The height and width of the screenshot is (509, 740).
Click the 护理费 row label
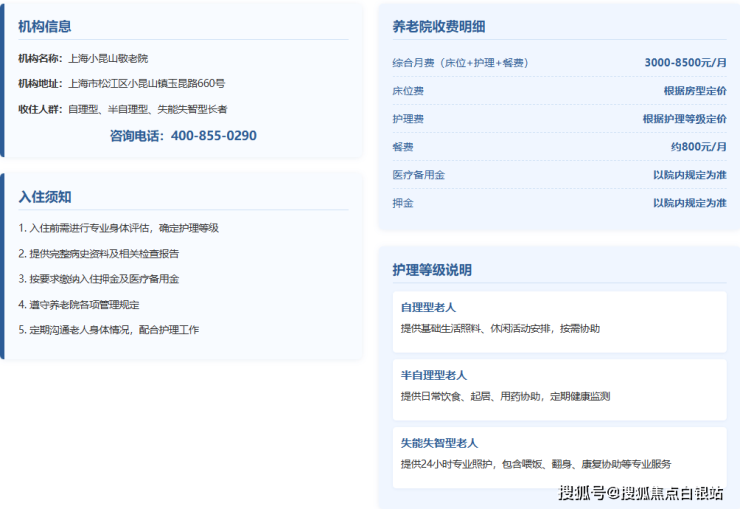tap(408, 119)
